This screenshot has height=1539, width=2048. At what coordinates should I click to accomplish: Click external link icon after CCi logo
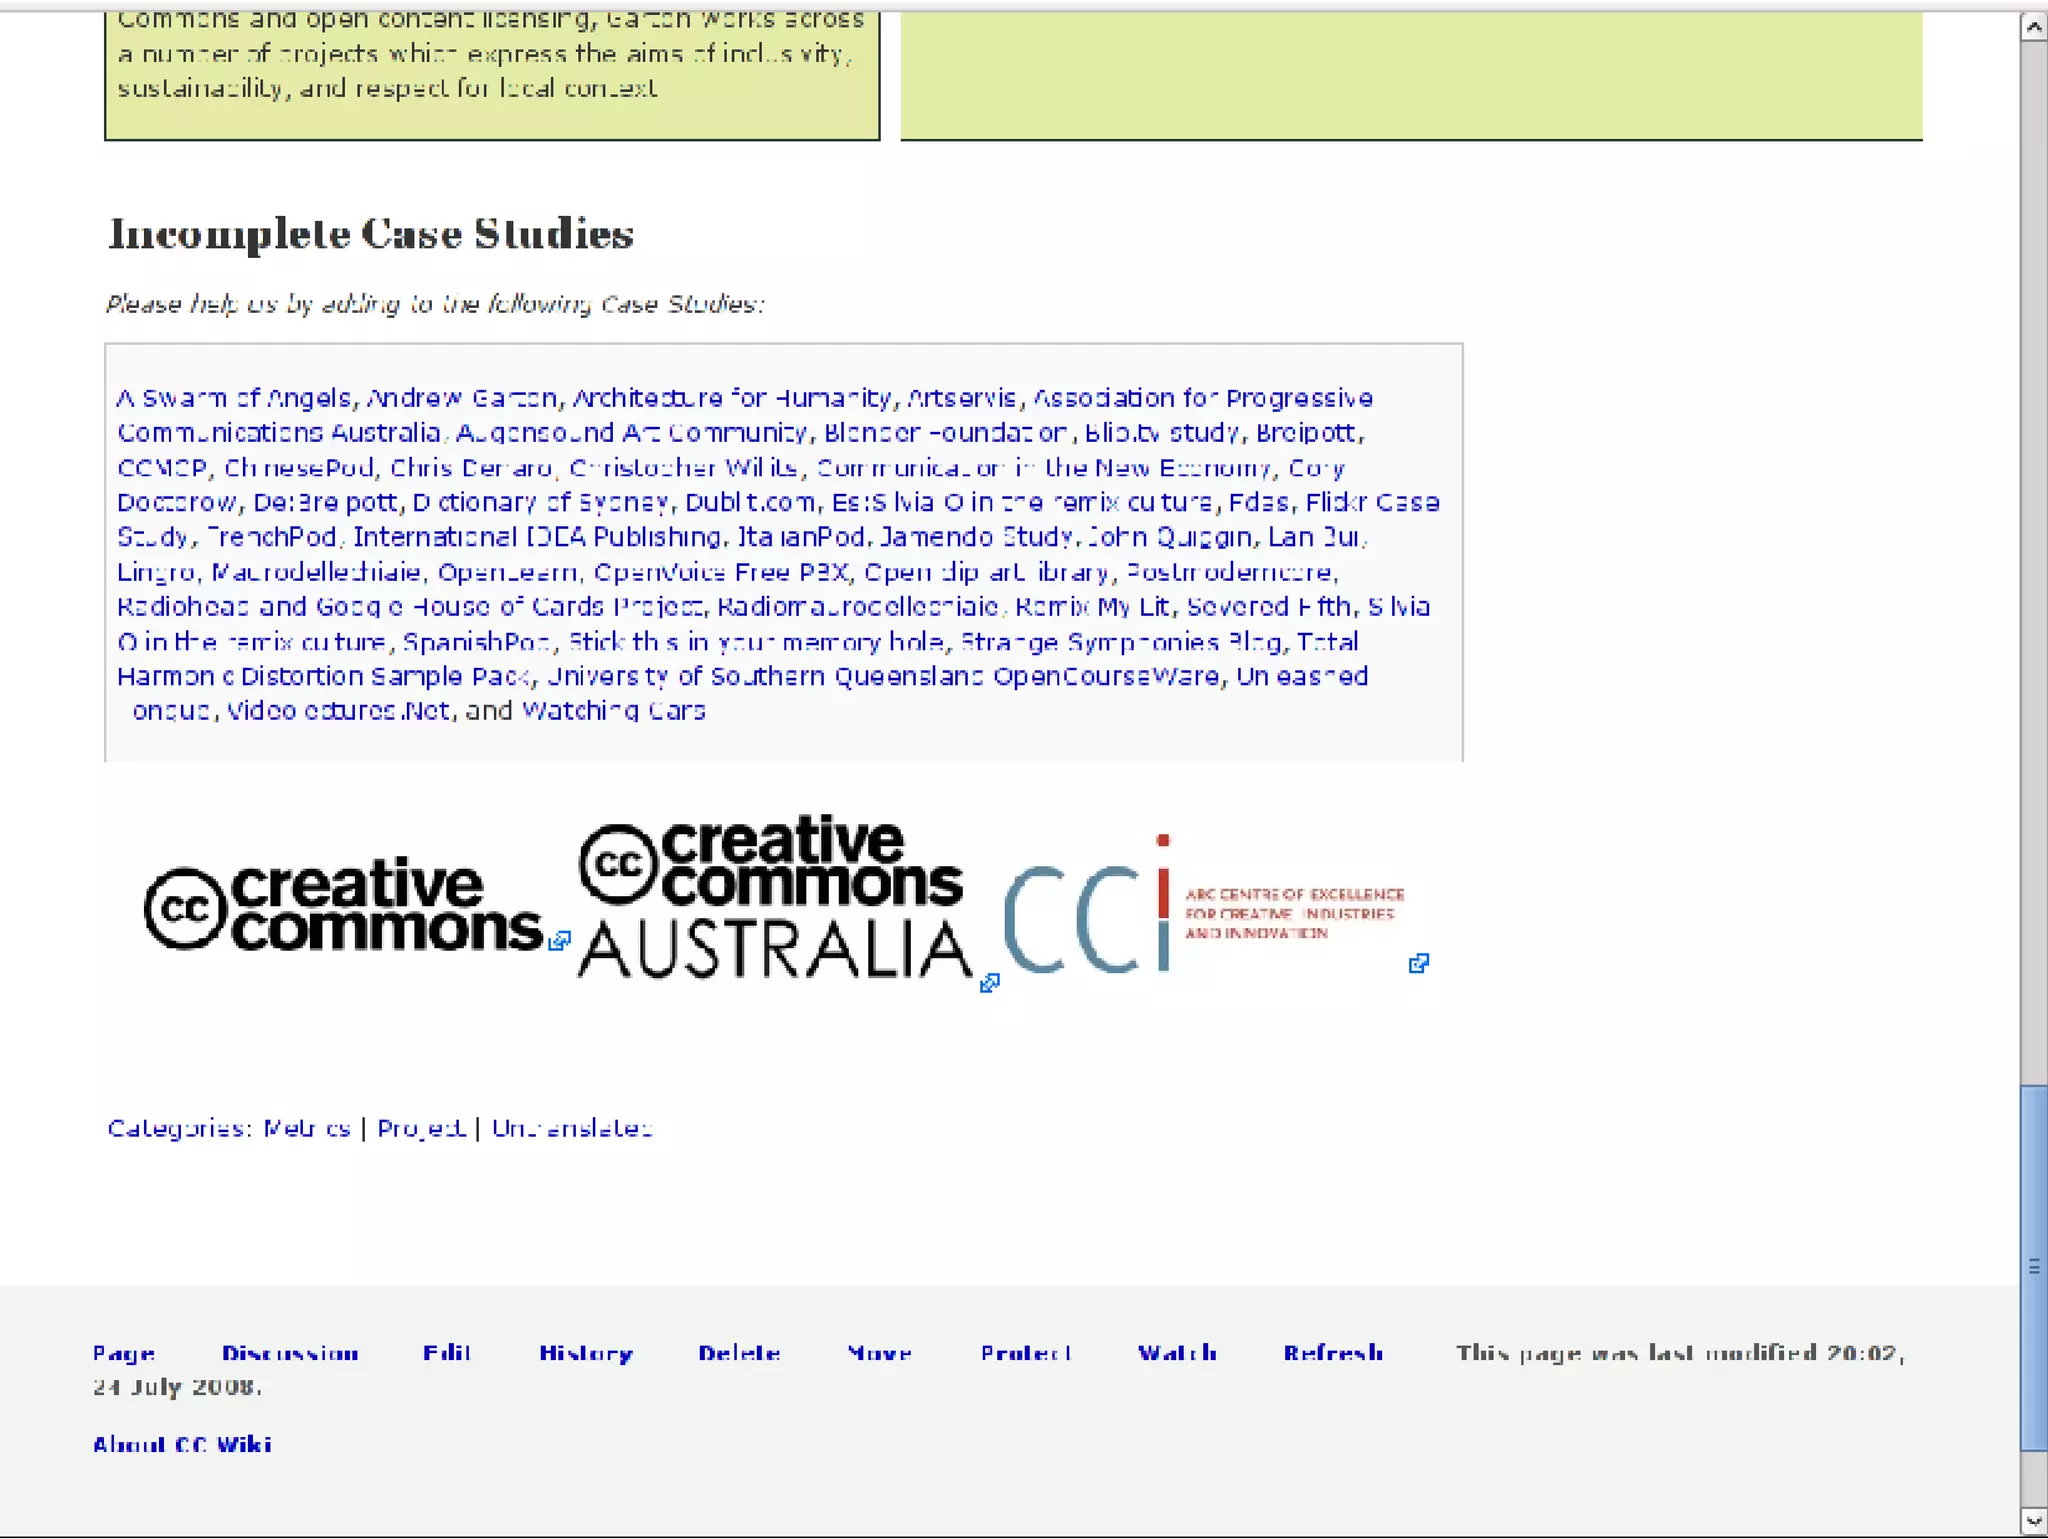pyautogui.click(x=1418, y=963)
